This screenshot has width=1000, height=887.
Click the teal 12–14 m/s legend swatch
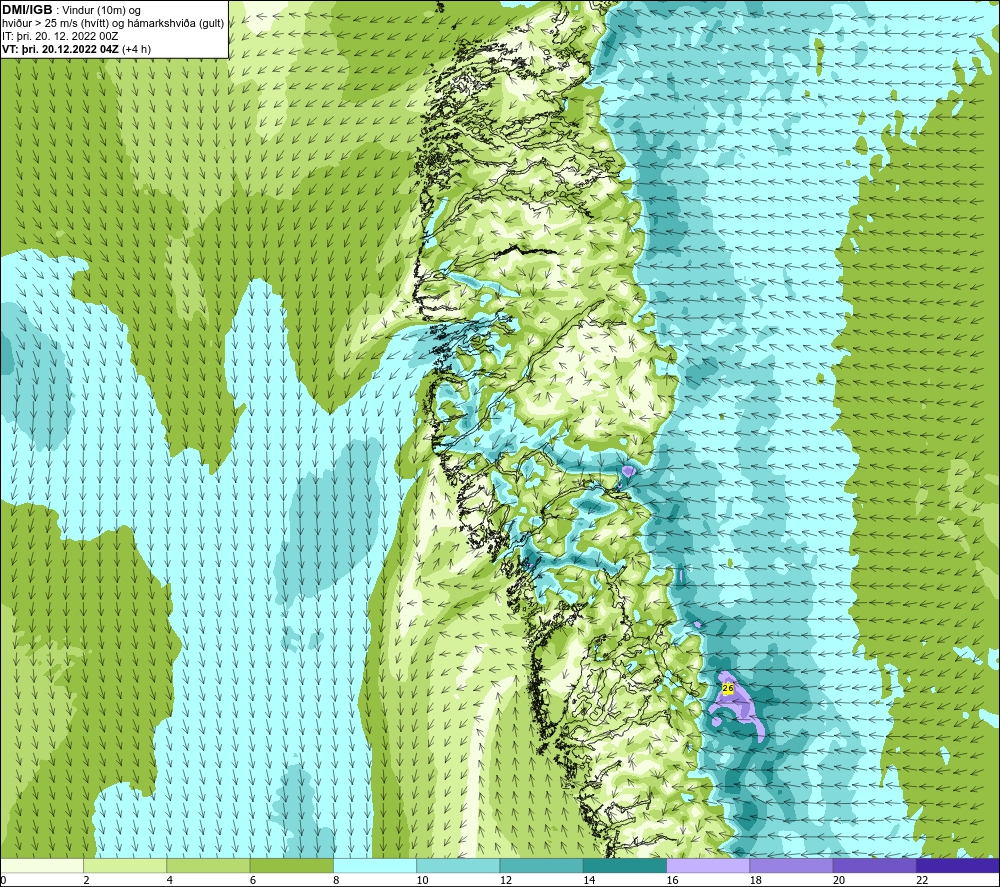541,865
